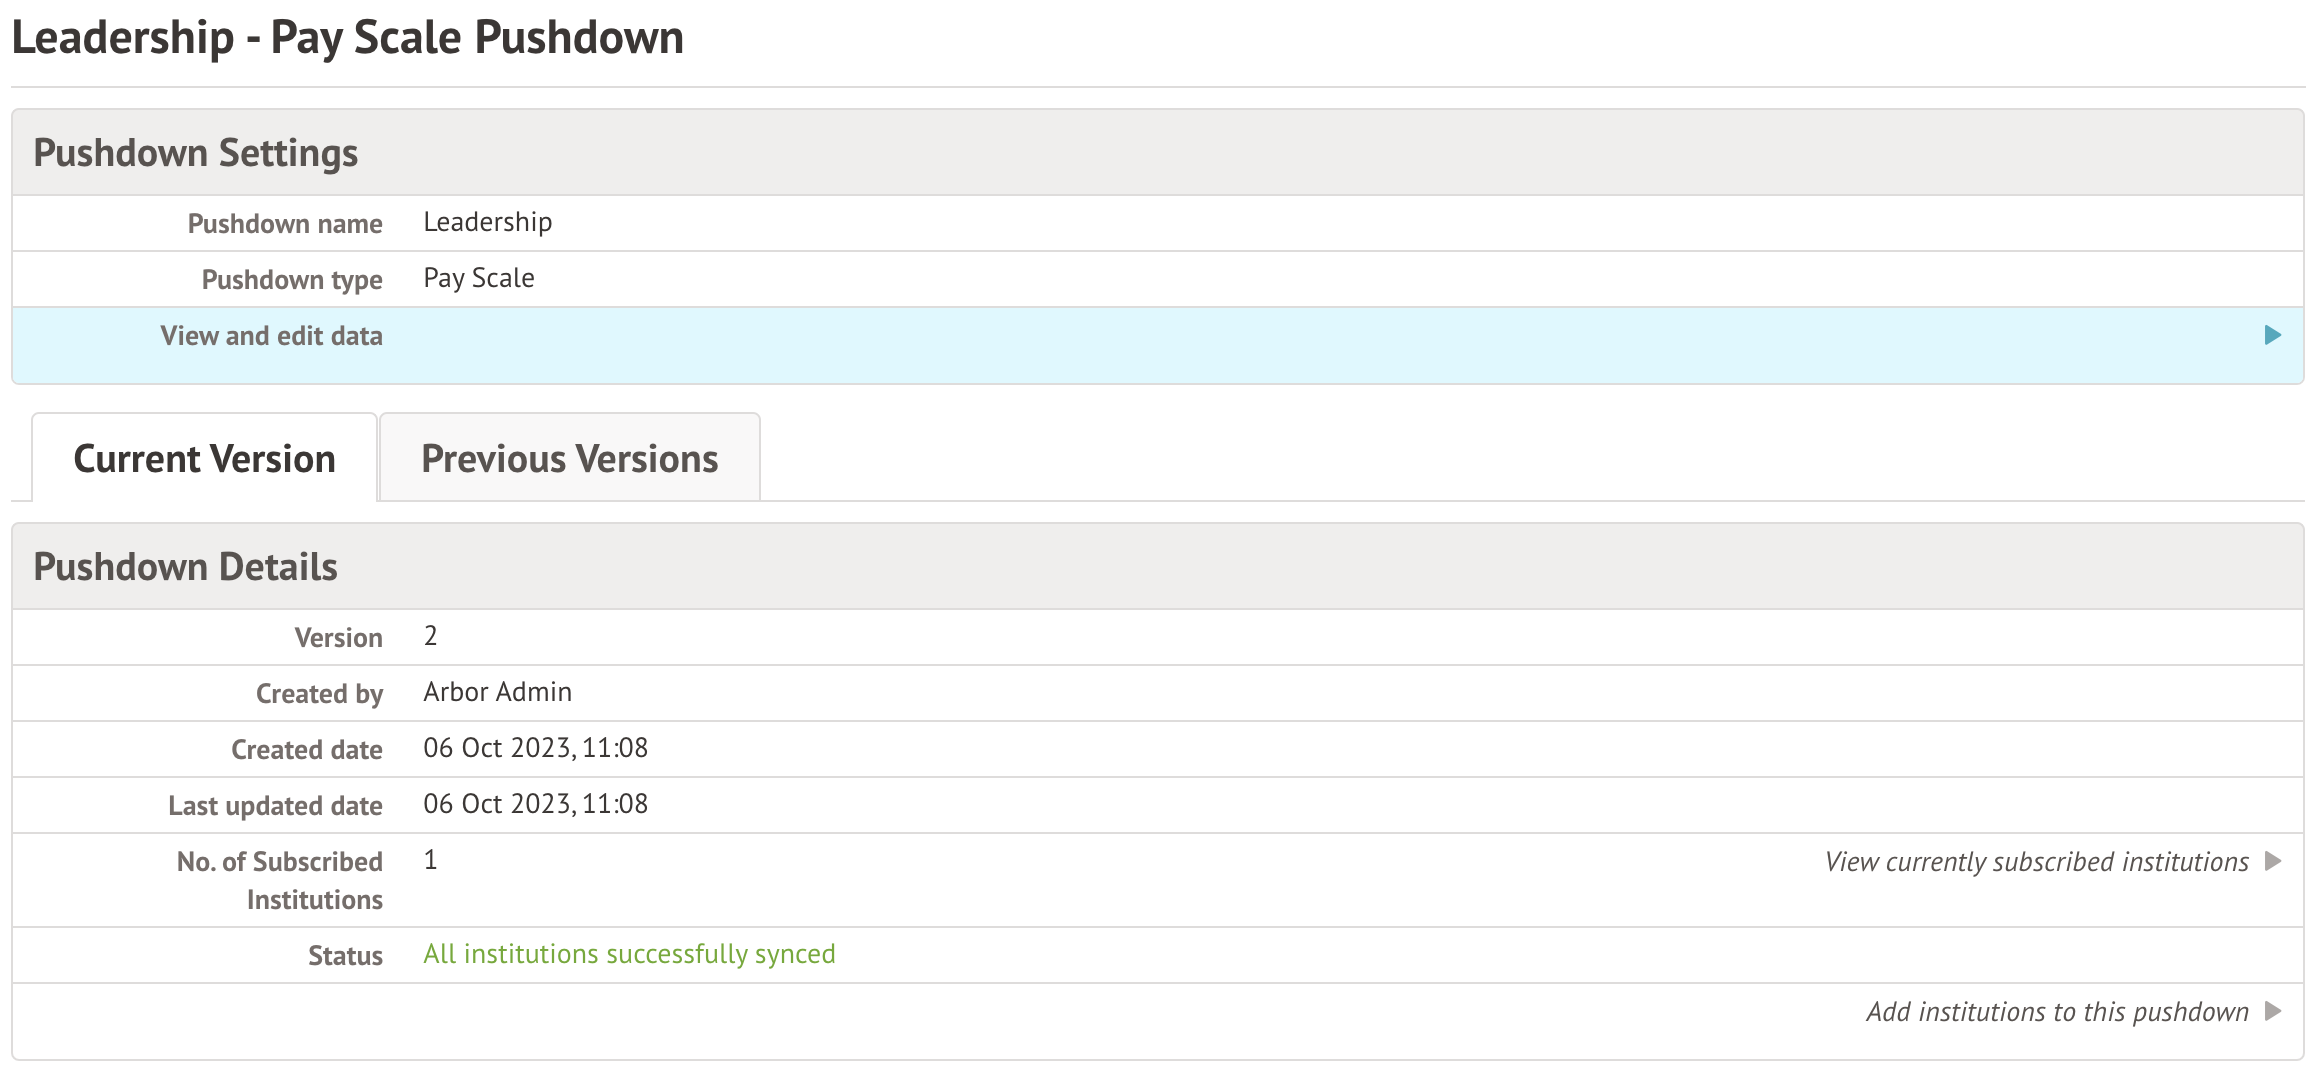Click the Pushdown Details section header

pyautogui.click(x=186, y=567)
